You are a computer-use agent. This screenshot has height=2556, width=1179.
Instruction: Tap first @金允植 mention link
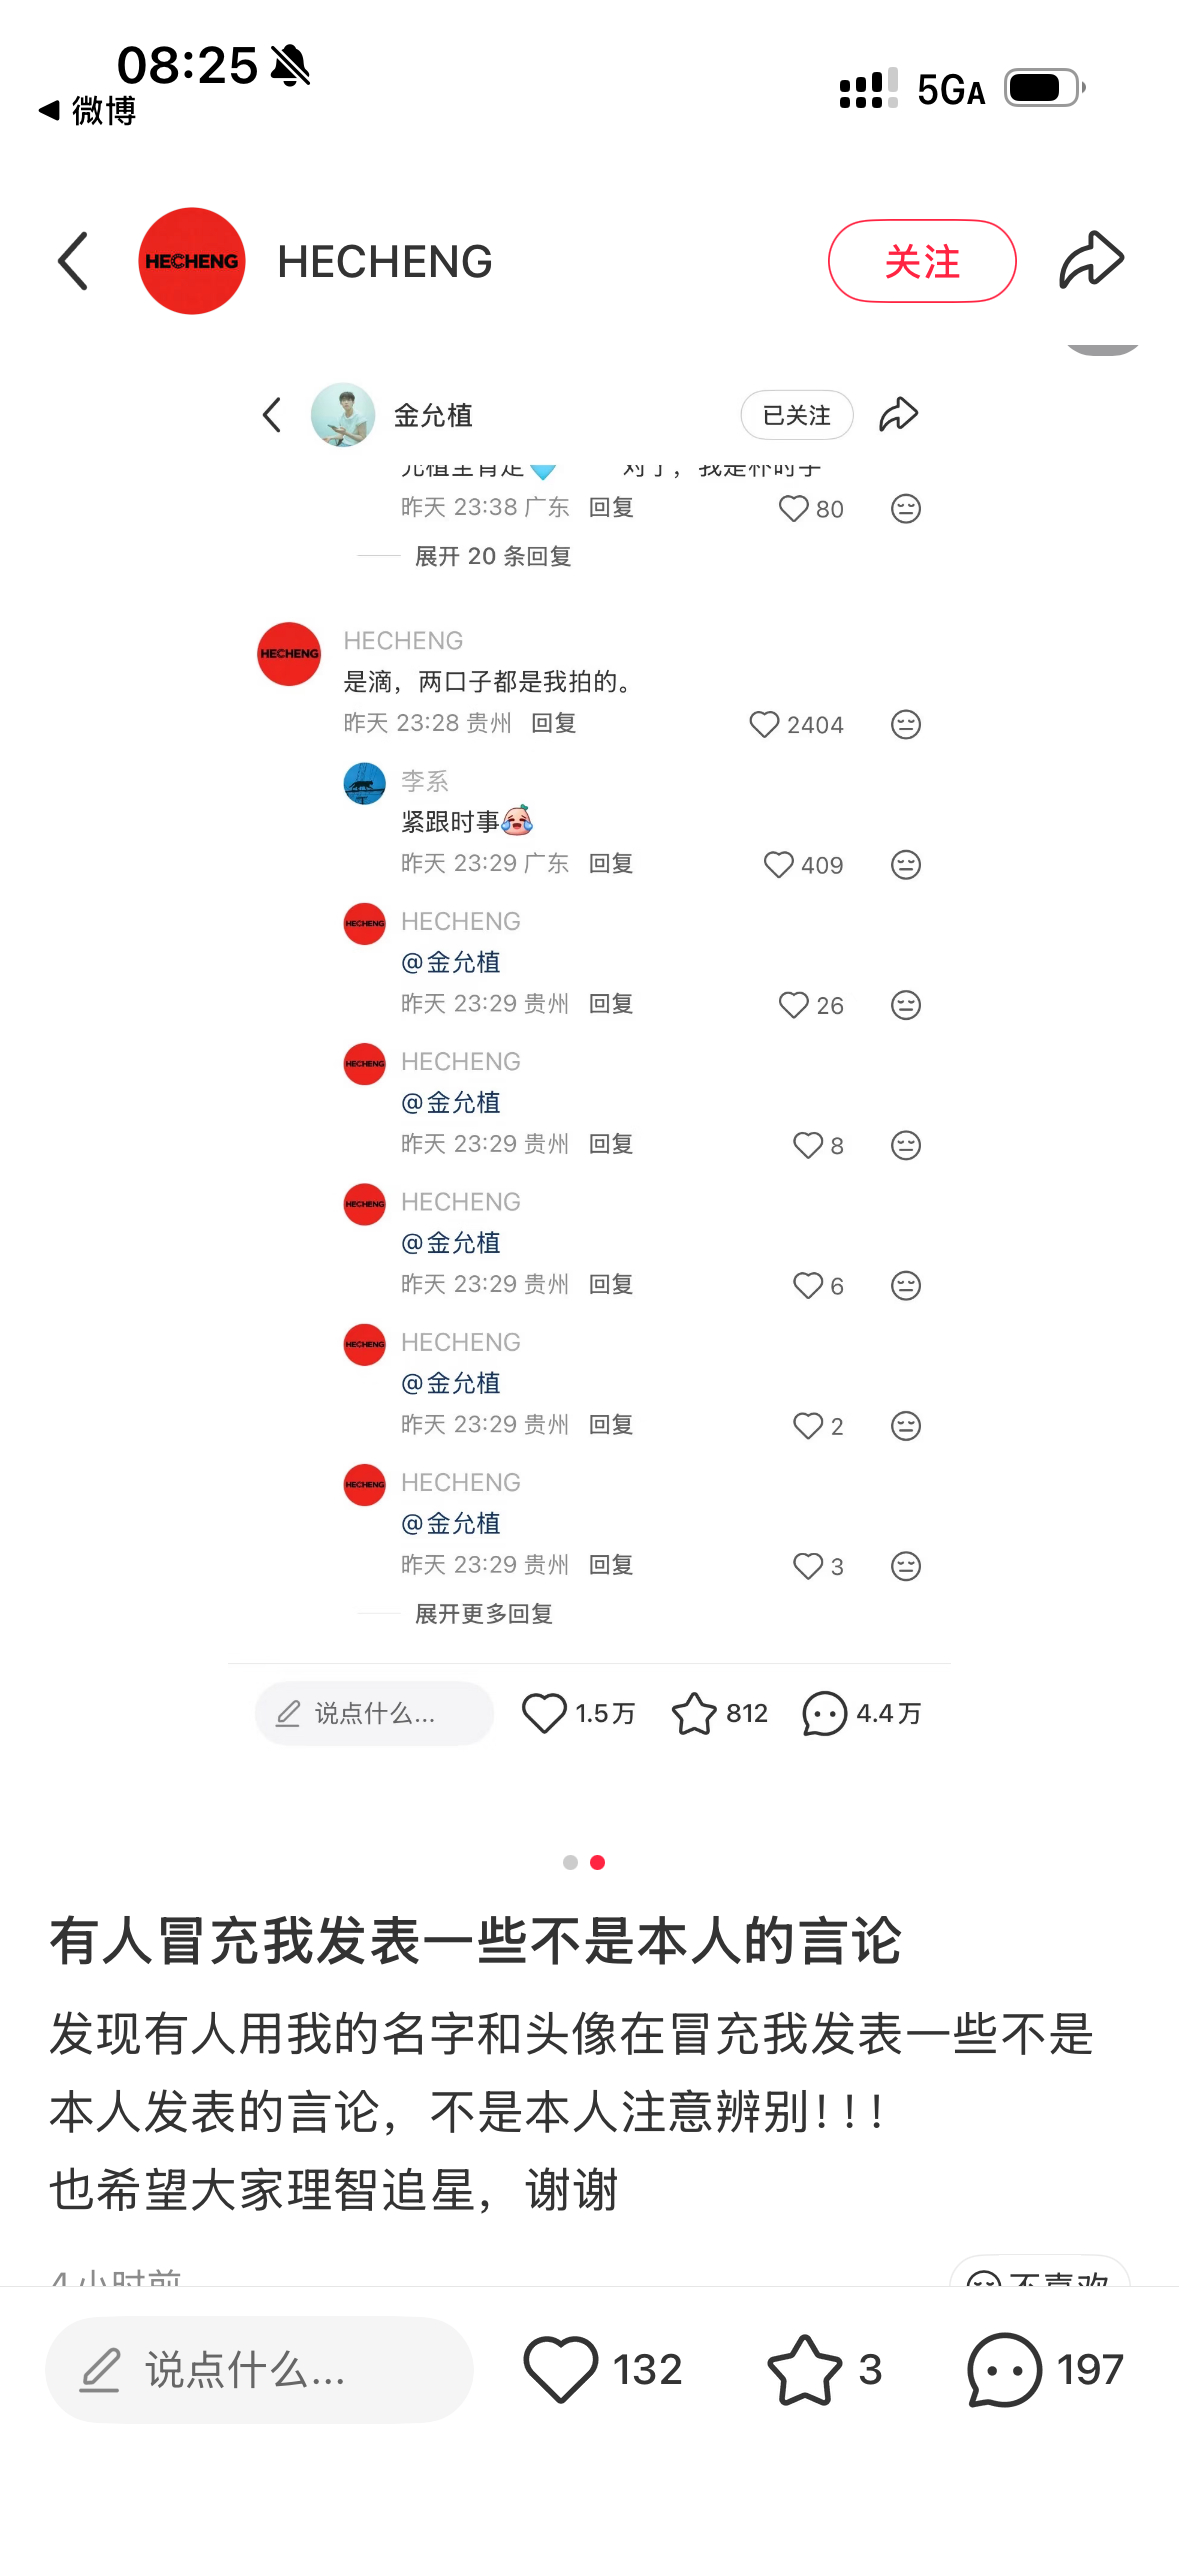click(x=451, y=962)
